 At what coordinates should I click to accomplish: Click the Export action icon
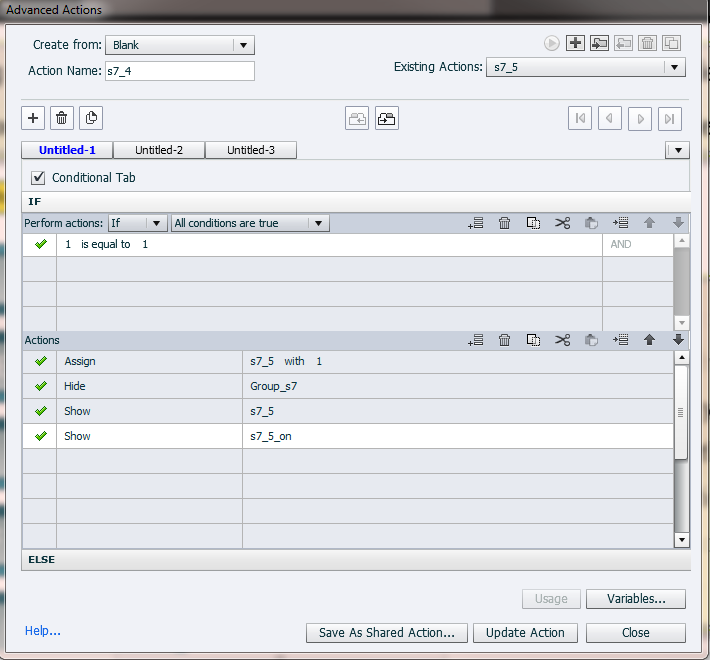click(624, 43)
